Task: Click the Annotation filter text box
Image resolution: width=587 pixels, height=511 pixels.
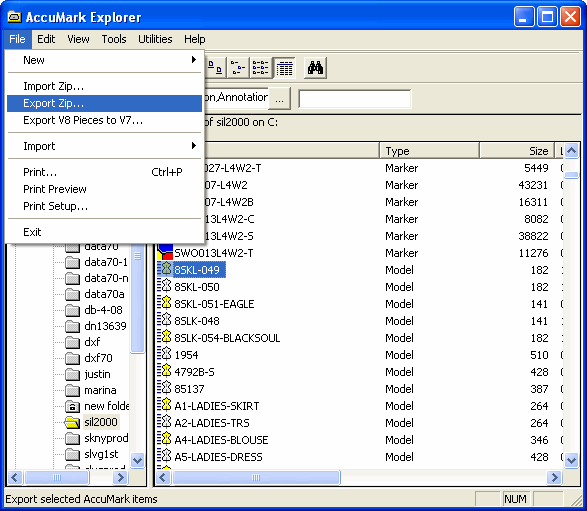Action: (236, 99)
